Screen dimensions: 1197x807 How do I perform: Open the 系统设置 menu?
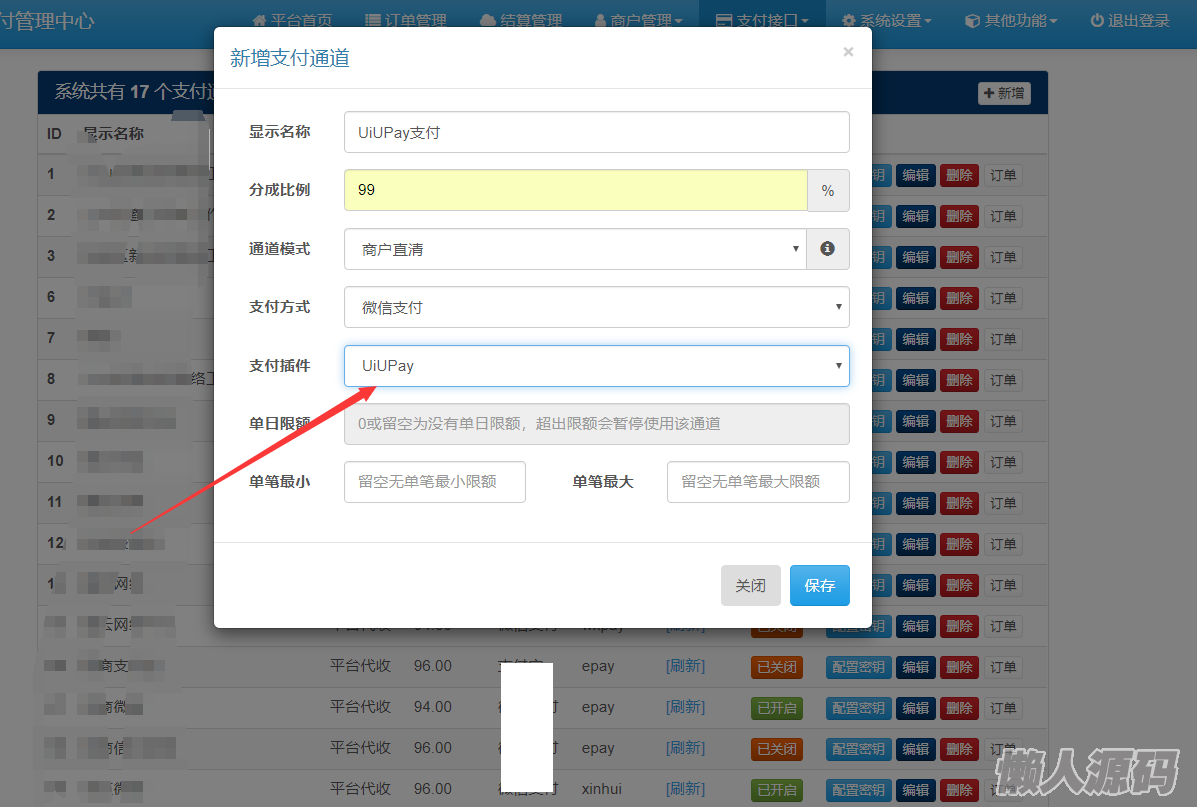[886, 20]
